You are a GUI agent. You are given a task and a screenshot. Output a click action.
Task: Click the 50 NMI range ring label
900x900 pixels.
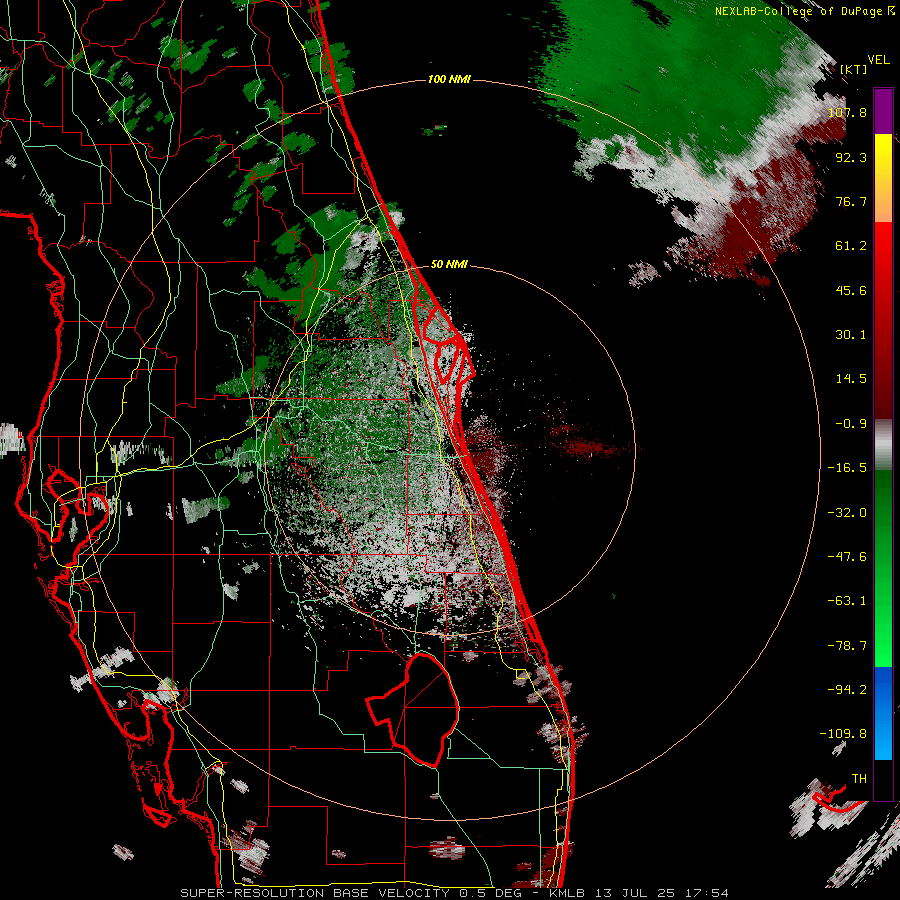(x=449, y=264)
